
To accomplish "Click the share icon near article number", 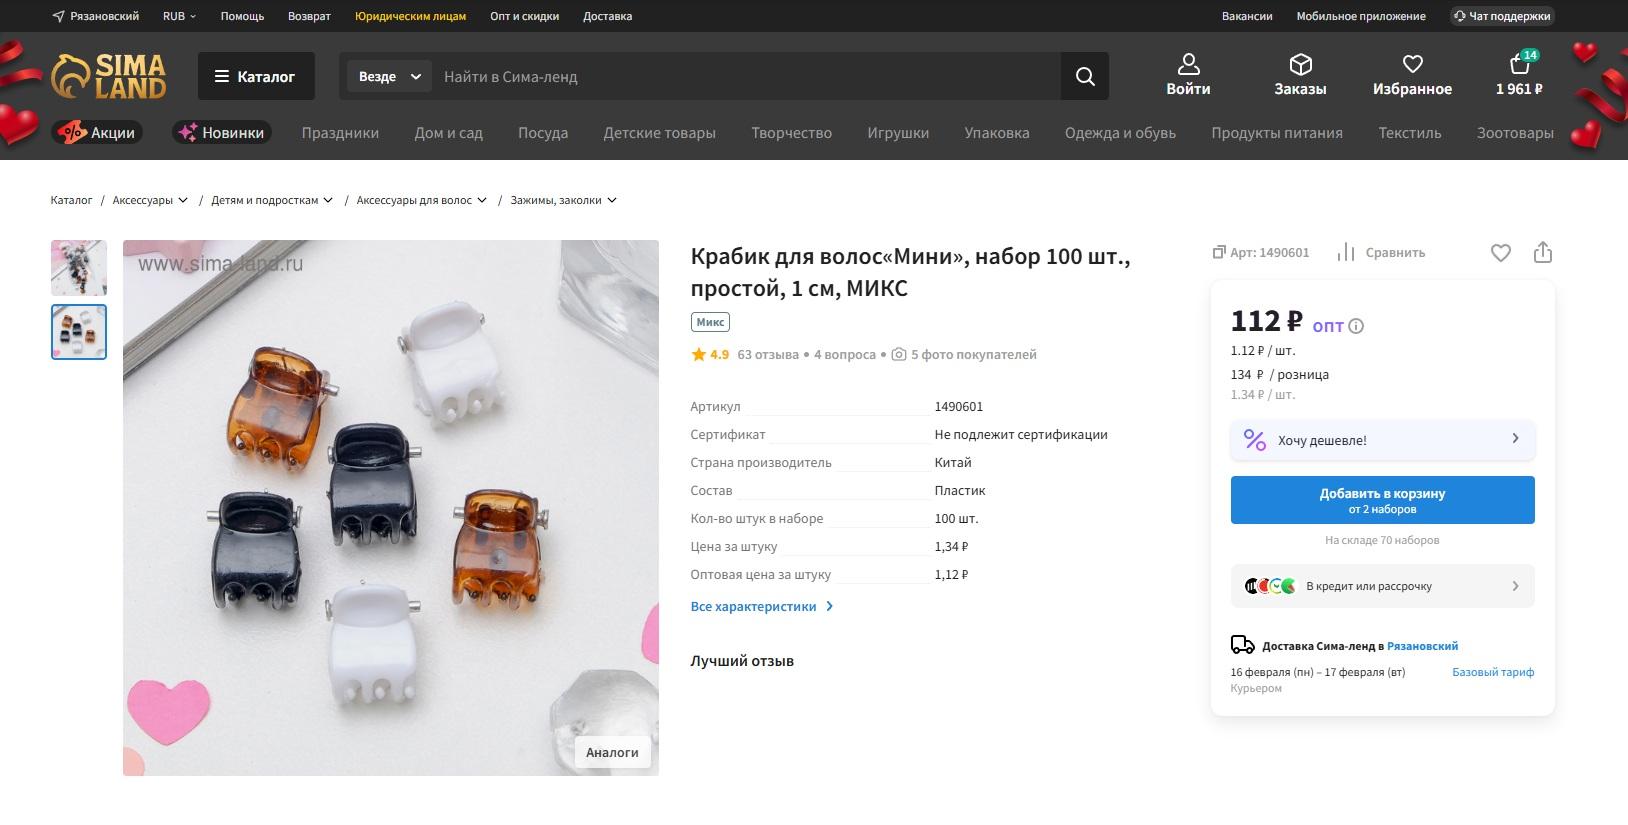I will 1542,253.
